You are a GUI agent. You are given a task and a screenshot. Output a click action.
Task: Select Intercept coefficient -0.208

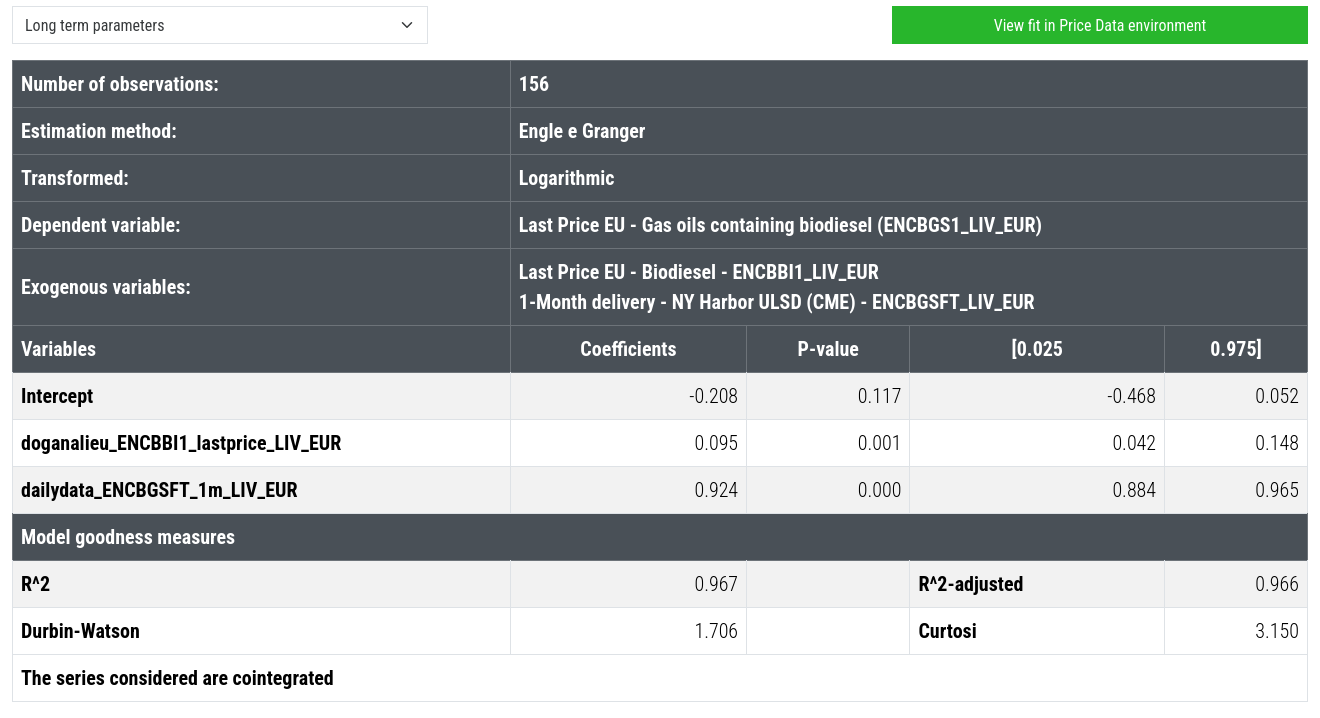(714, 396)
